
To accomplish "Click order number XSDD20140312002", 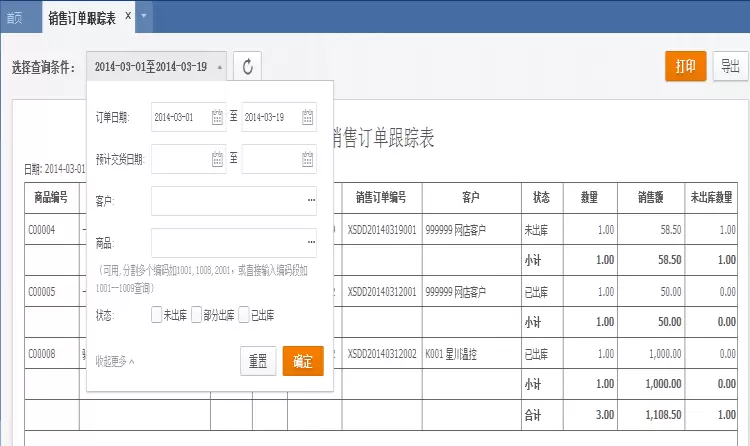I will (382, 354).
